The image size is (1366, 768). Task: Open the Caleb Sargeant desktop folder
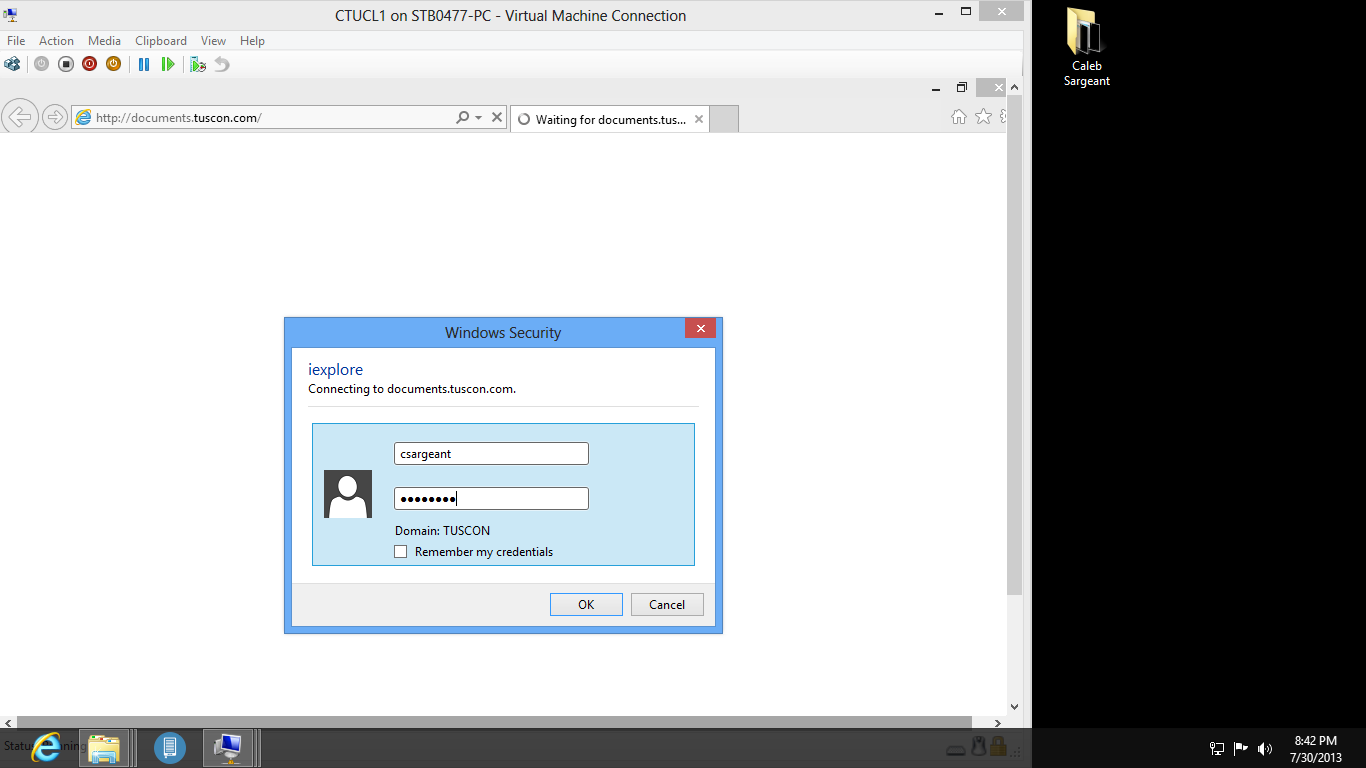click(1086, 48)
